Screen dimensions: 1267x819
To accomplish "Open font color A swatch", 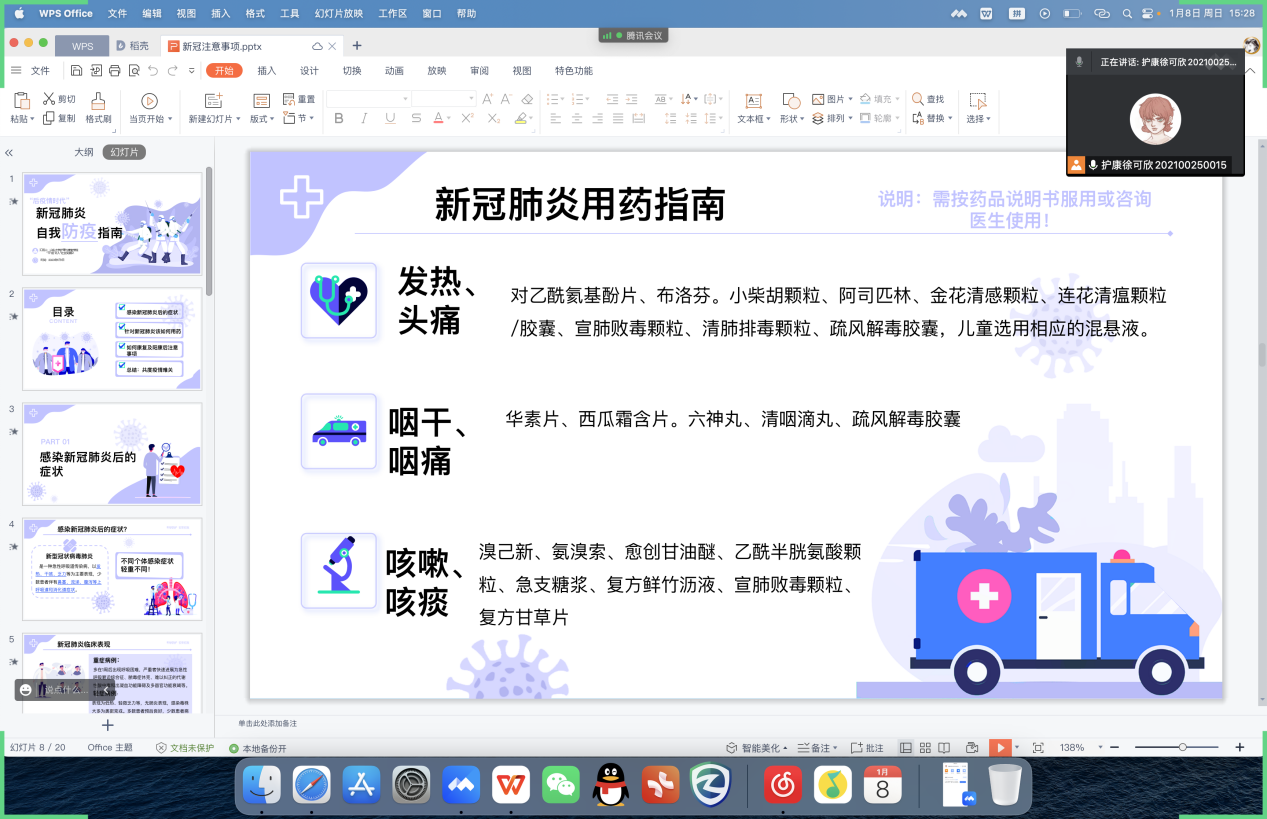I will click(x=437, y=118).
